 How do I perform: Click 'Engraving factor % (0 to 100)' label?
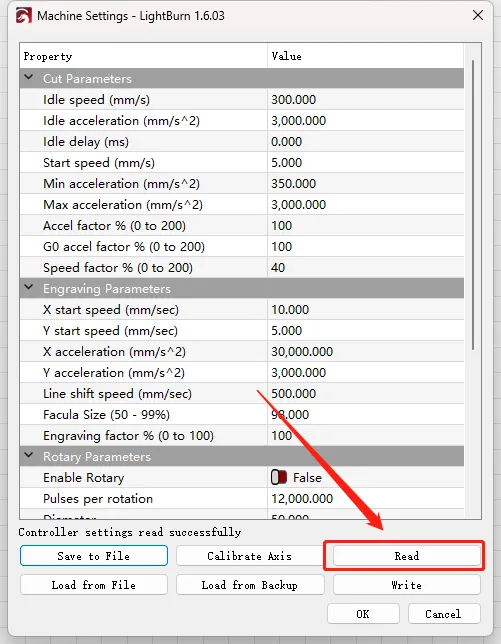(129, 436)
